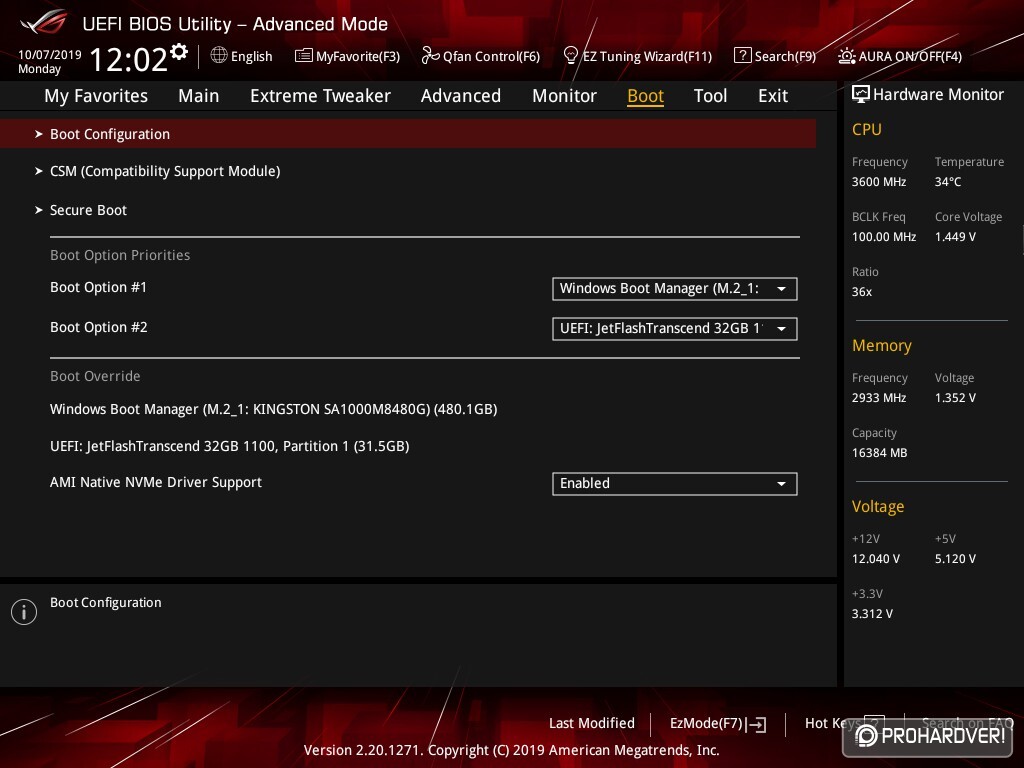This screenshot has width=1024, height=768.
Task: Click the info circle icon
Action: (24, 612)
